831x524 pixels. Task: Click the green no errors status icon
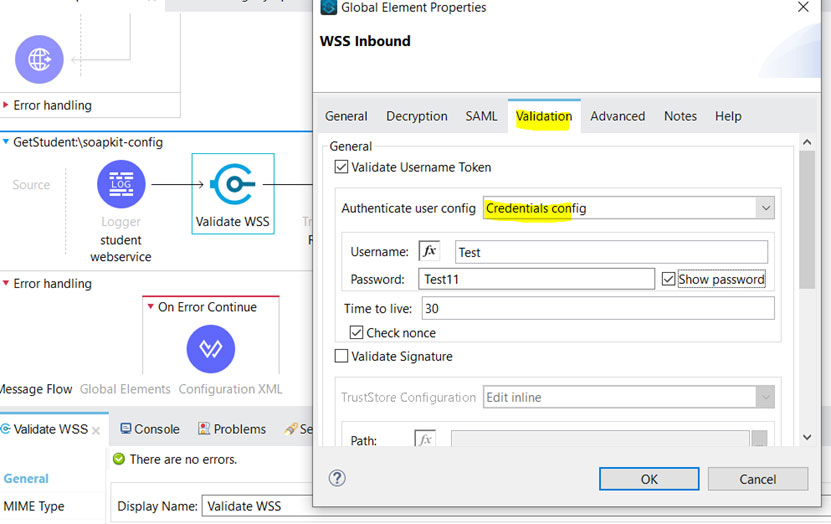(119, 459)
